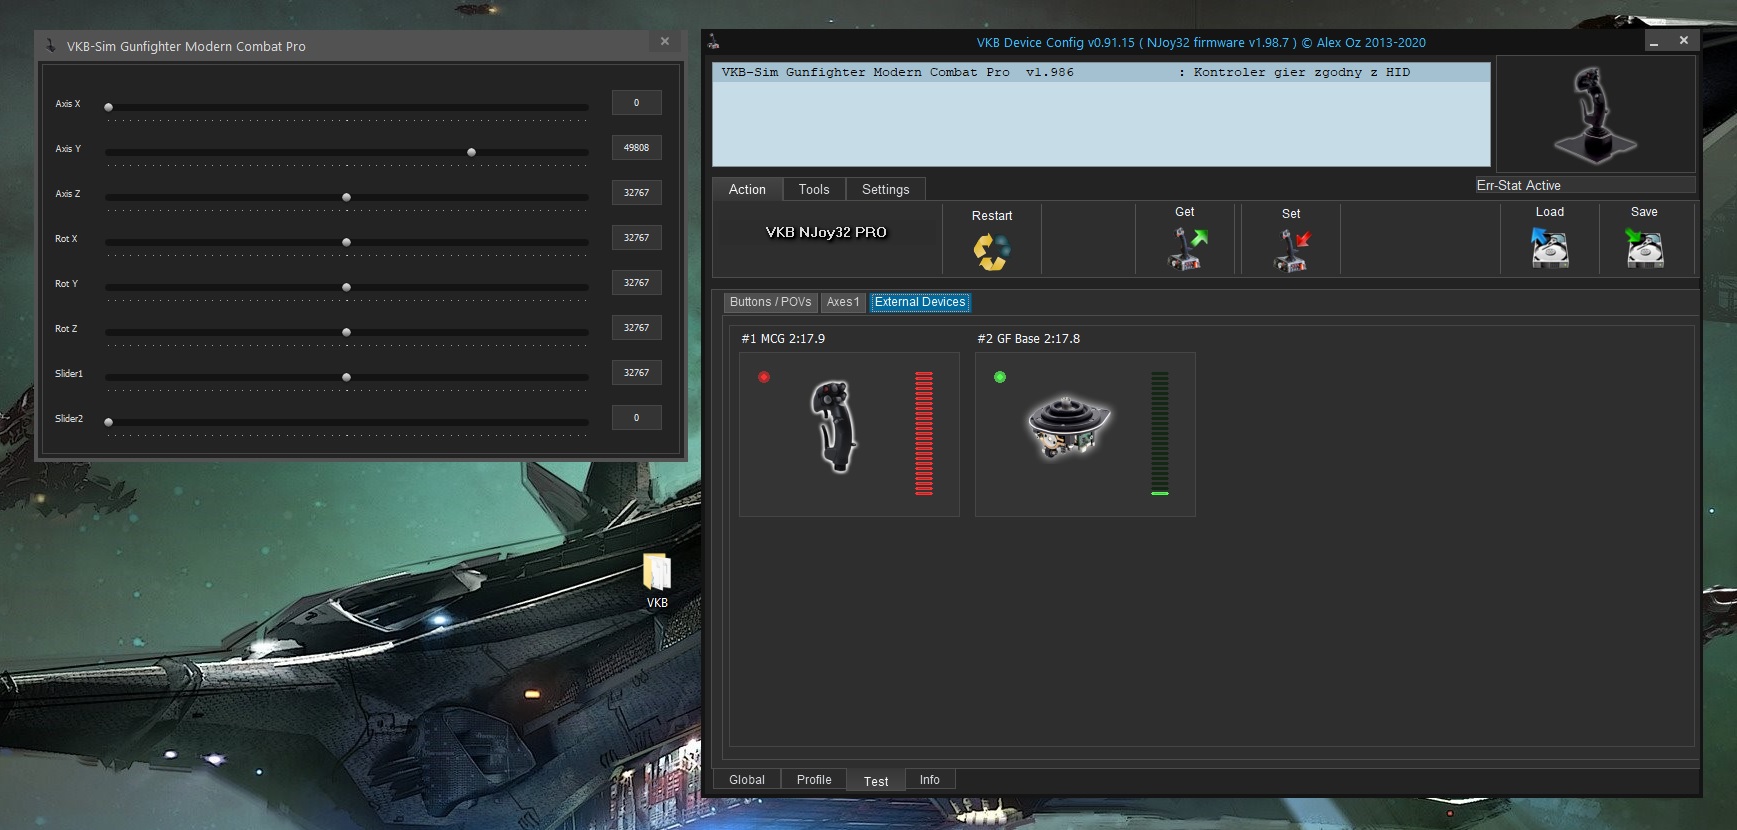Click the GF Base green level bar
The height and width of the screenshot is (830, 1737).
click(1160, 433)
